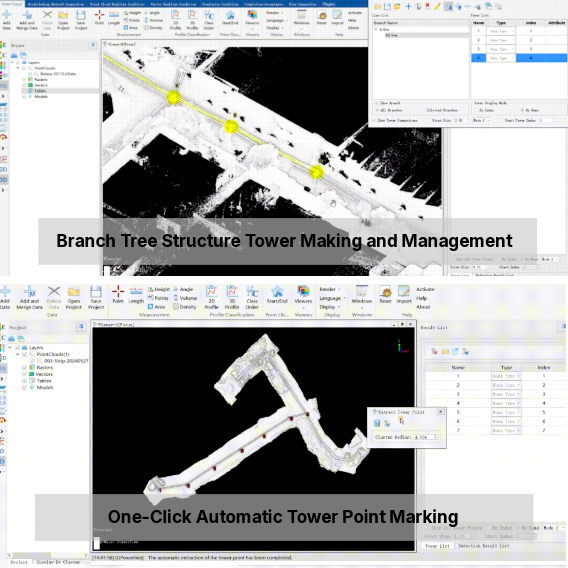Click the Volume tool in the Result List window

click(x=185, y=298)
